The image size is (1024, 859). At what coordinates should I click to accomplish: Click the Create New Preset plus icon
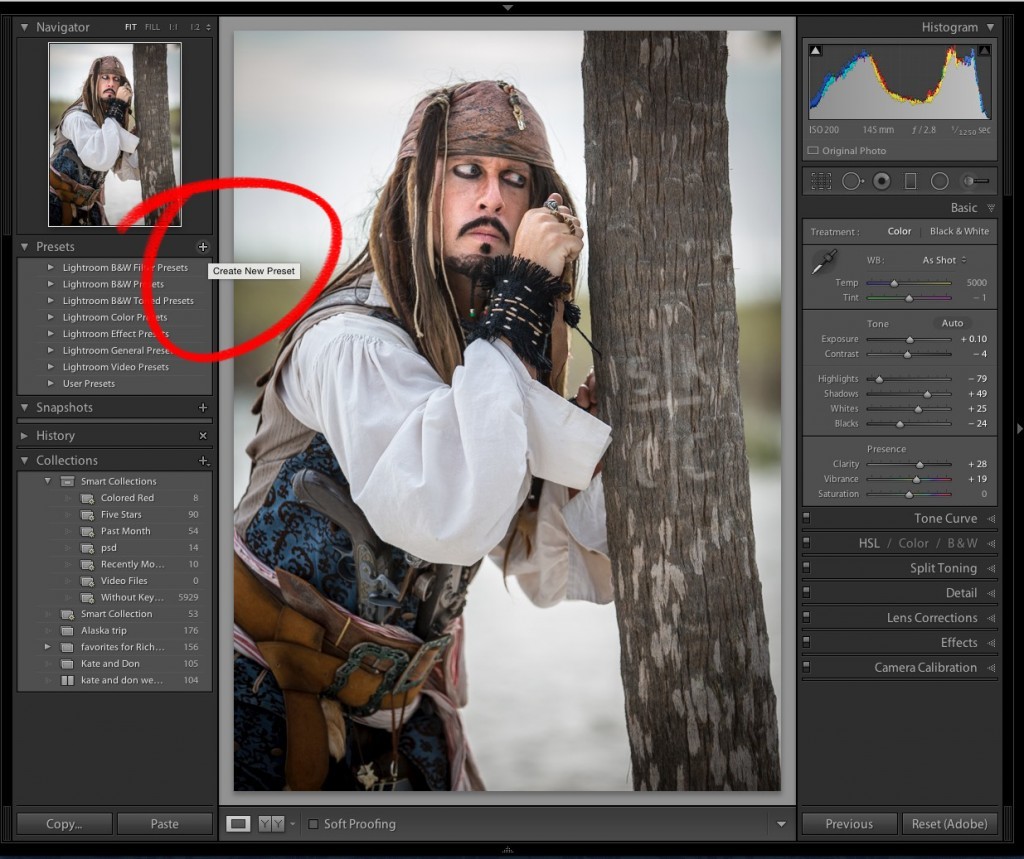pyautogui.click(x=203, y=247)
